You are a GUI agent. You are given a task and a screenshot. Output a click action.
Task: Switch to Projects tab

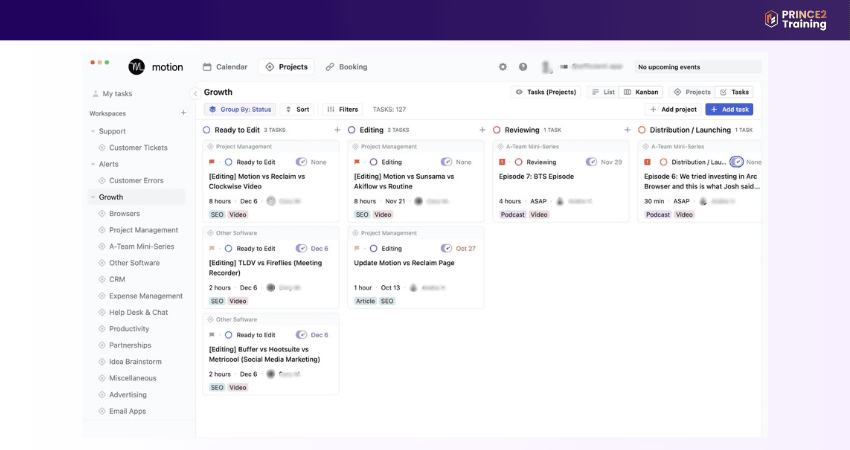[287, 67]
